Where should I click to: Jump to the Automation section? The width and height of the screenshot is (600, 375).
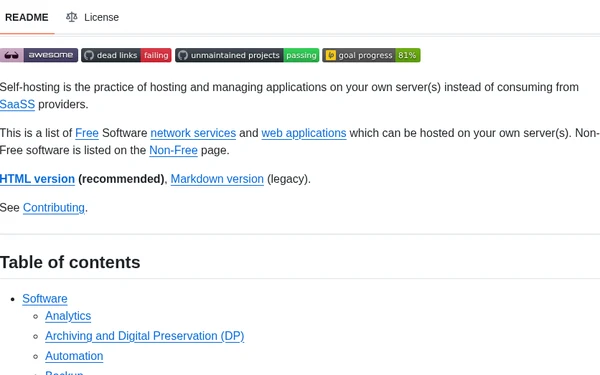(74, 356)
